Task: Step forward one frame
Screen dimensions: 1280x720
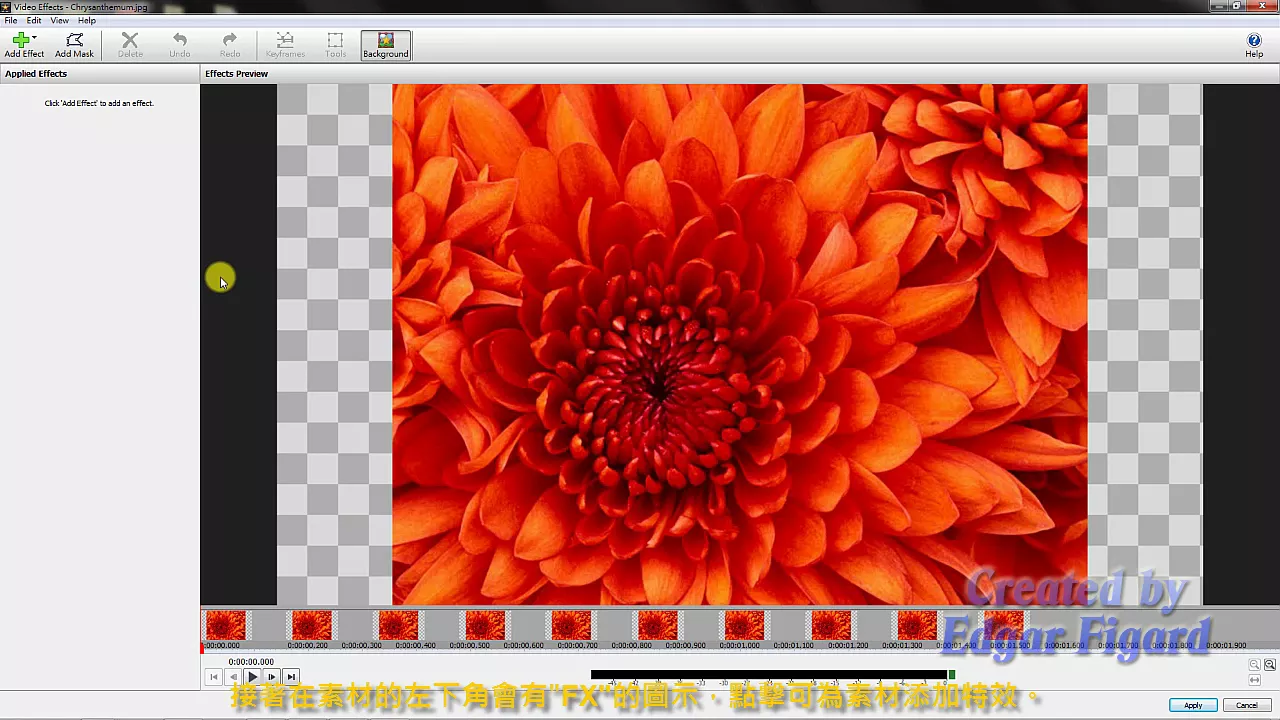Action: (271, 677)
